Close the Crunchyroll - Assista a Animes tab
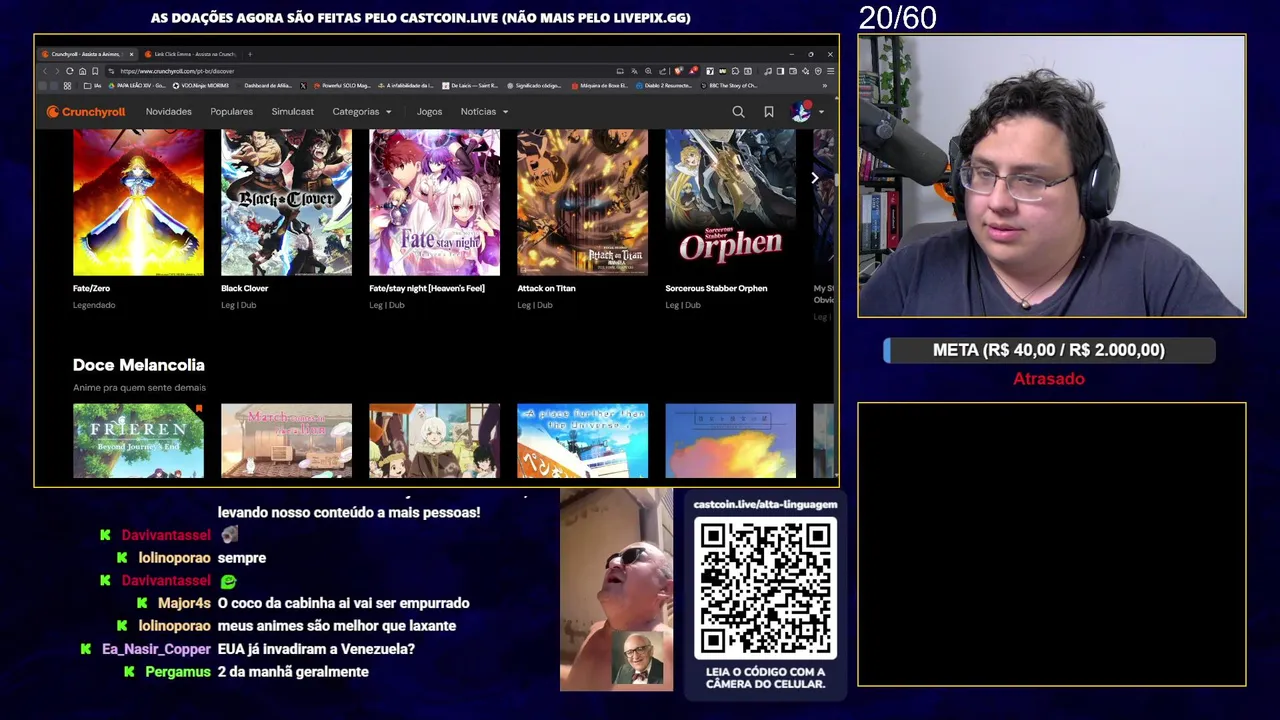The image size is (1280, 720). [131, 54]
